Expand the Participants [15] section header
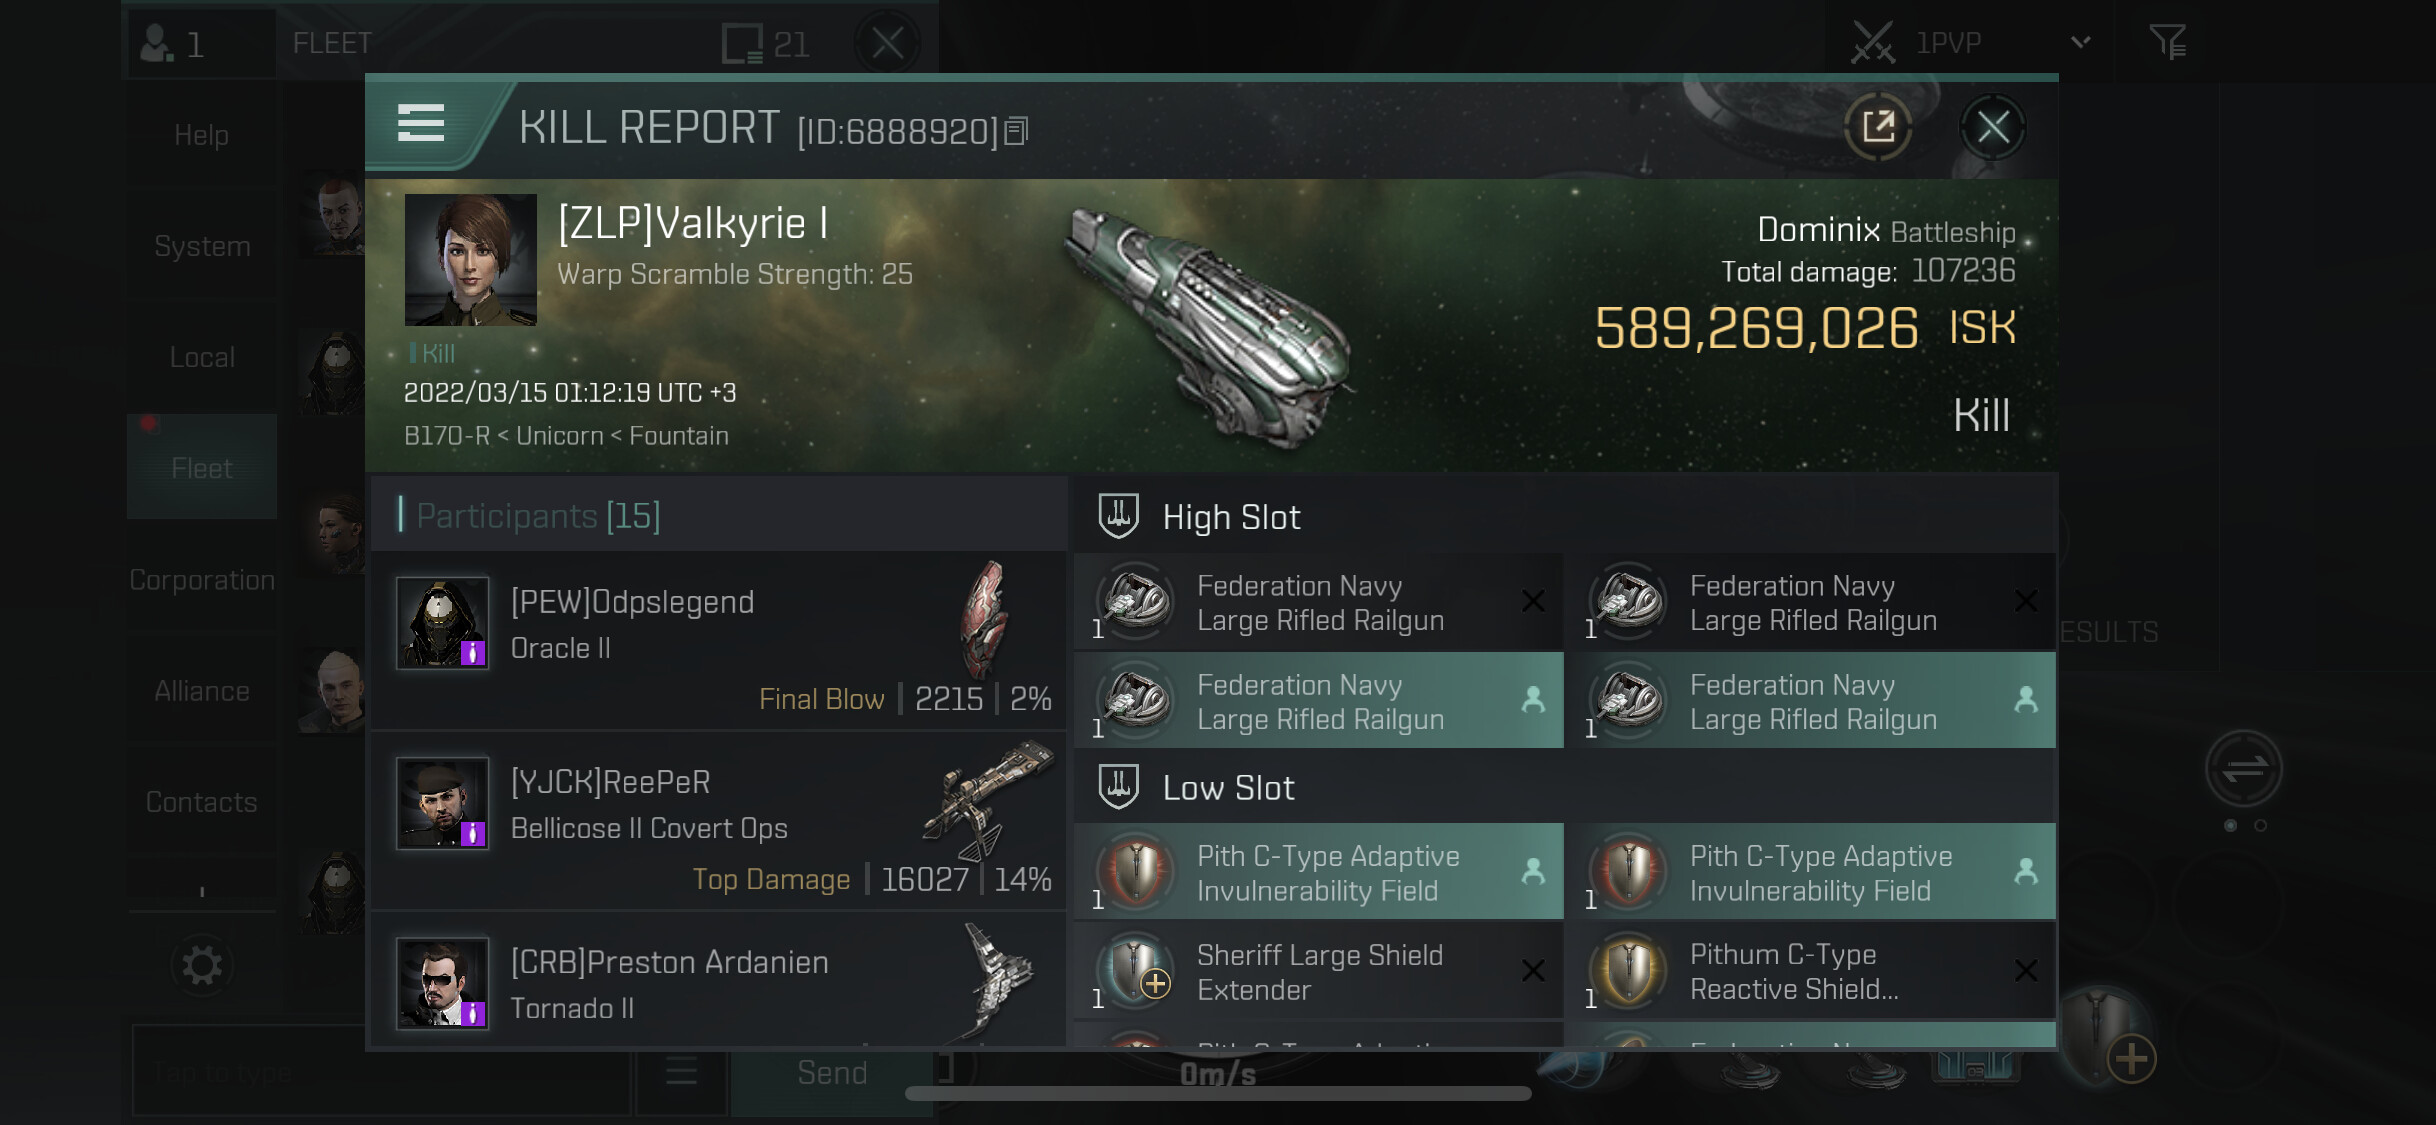 pyautogui.click(x=717, y=515)
